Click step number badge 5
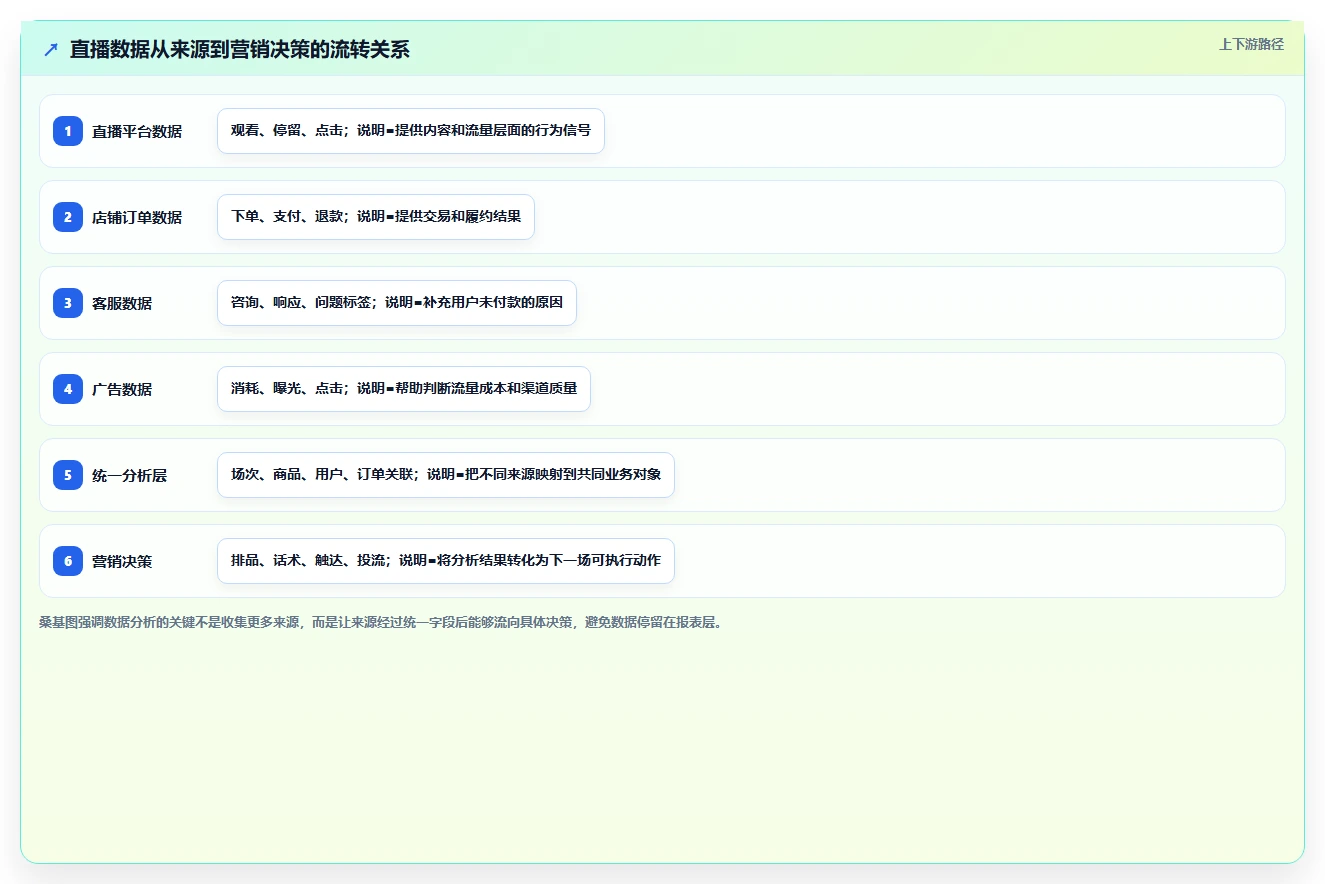This screenshot has height=884, width=1325. [68, 474]
